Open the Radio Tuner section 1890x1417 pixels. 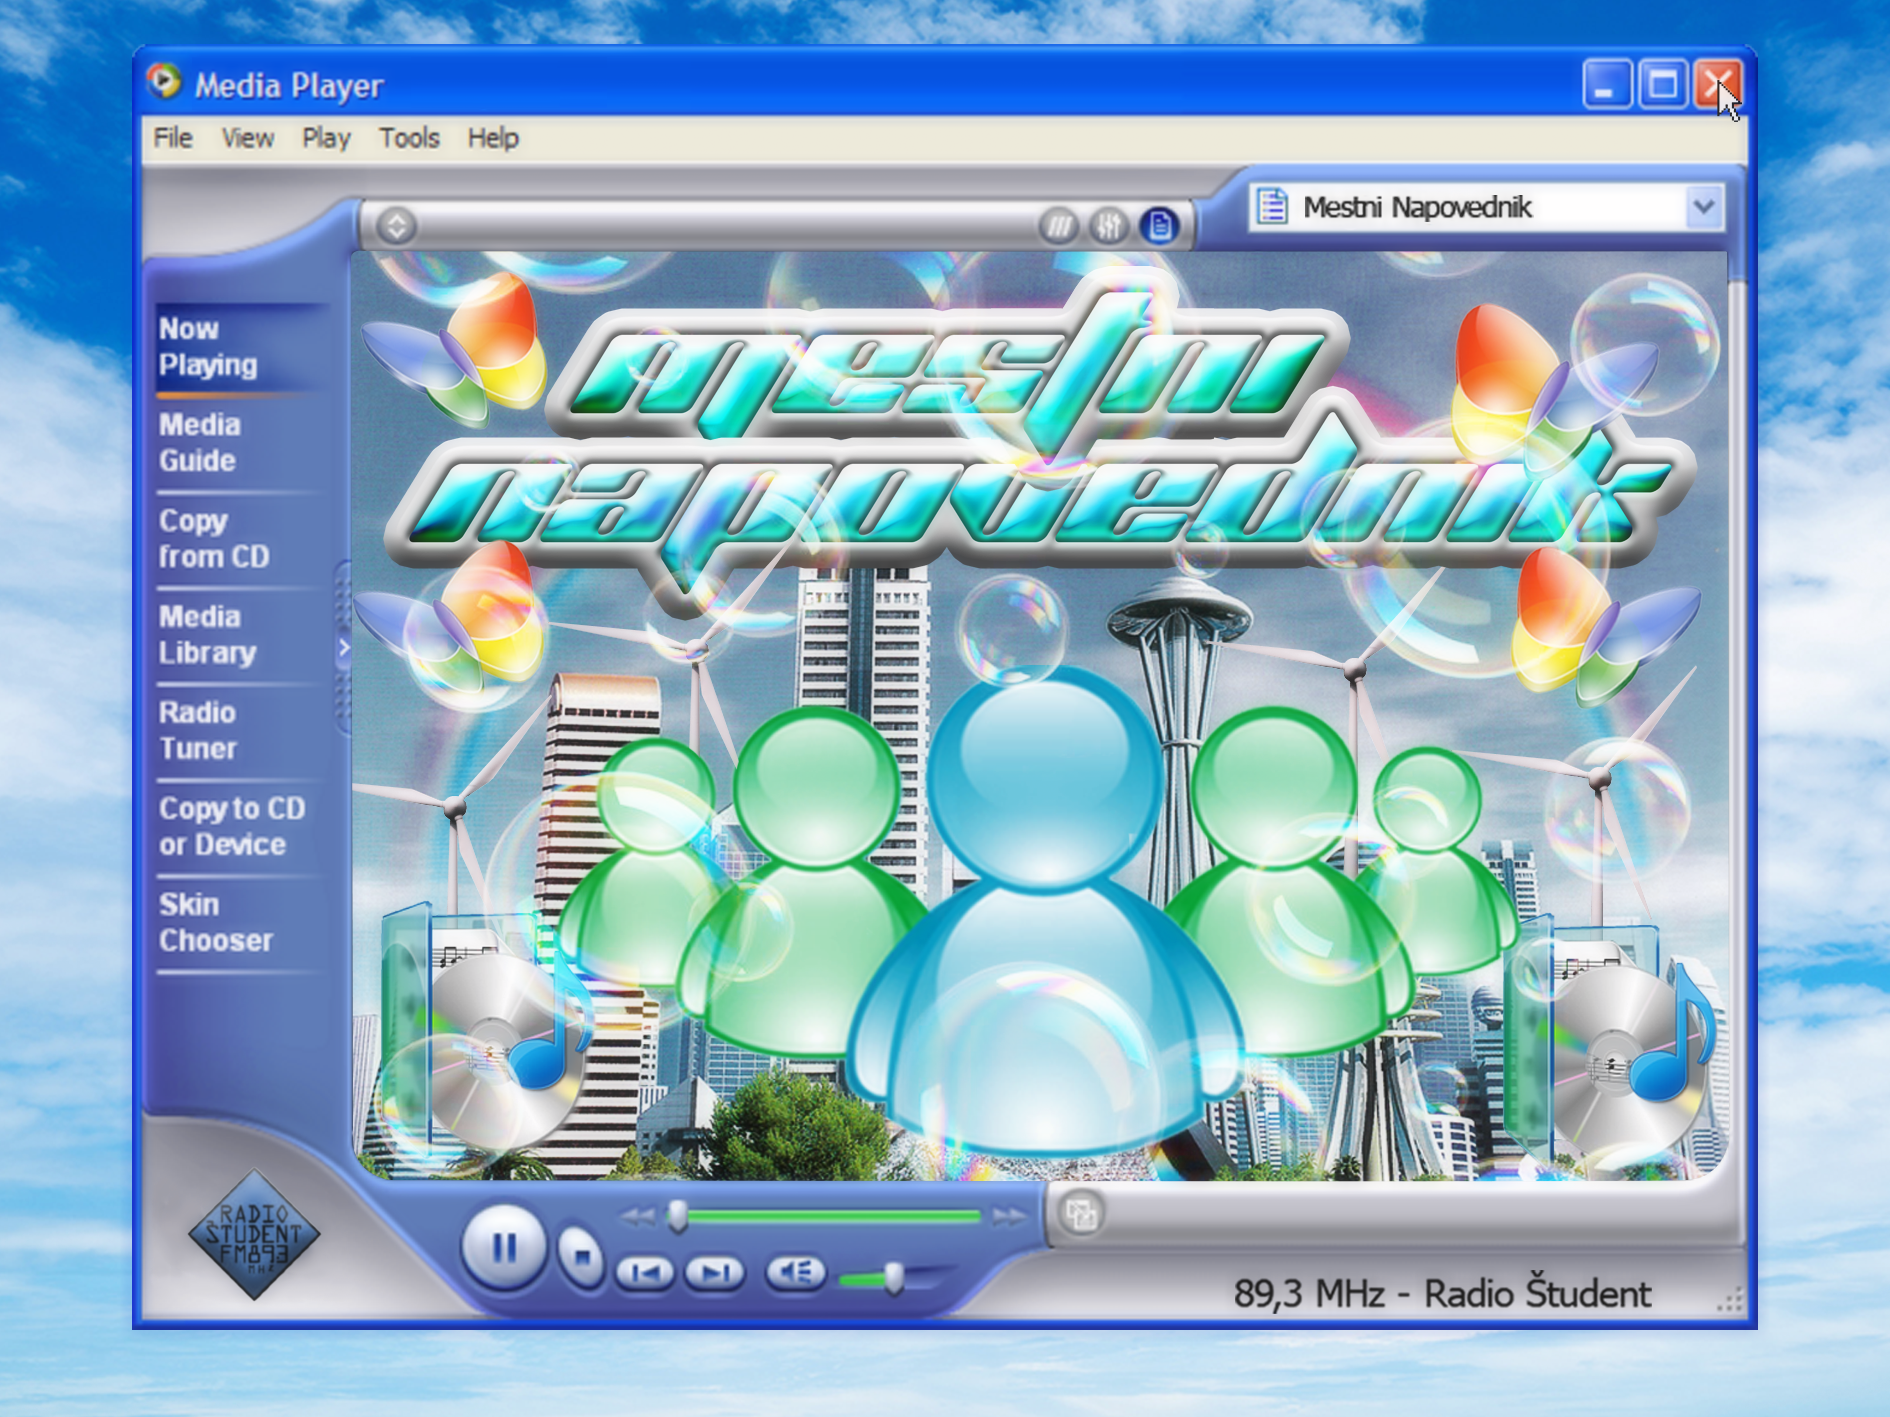(198, 730)
